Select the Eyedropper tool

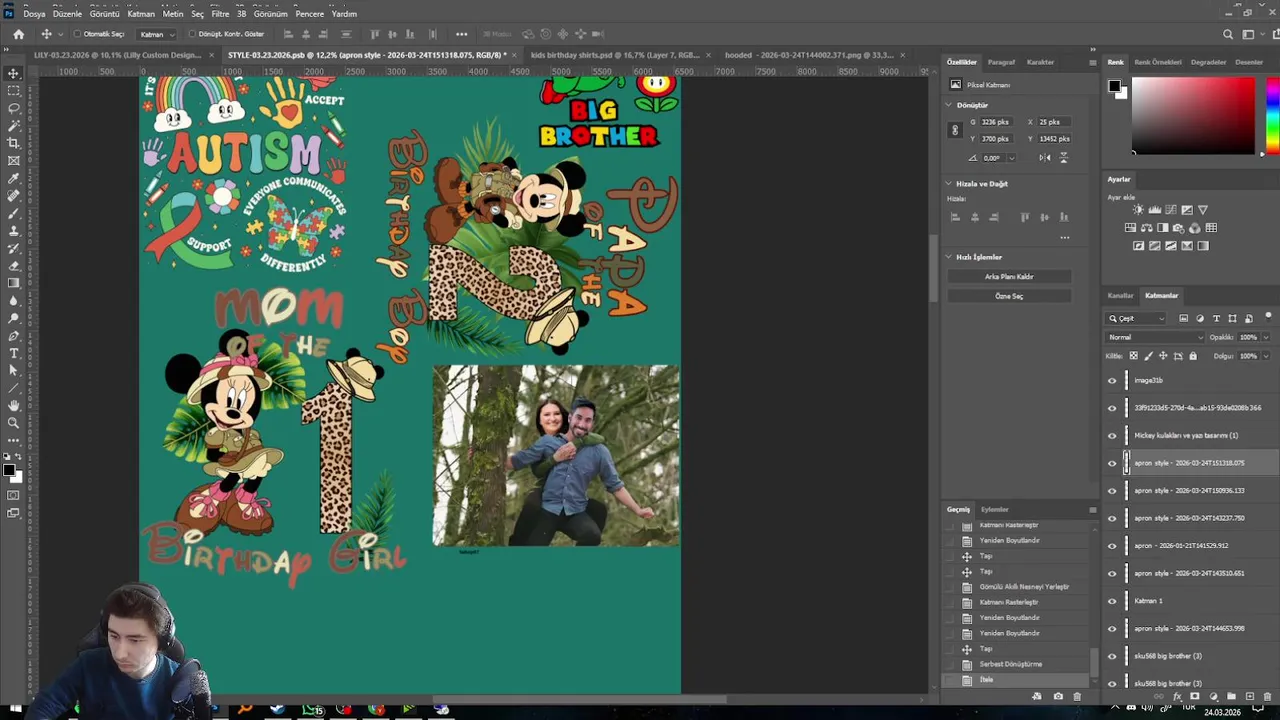coord(14,178)
